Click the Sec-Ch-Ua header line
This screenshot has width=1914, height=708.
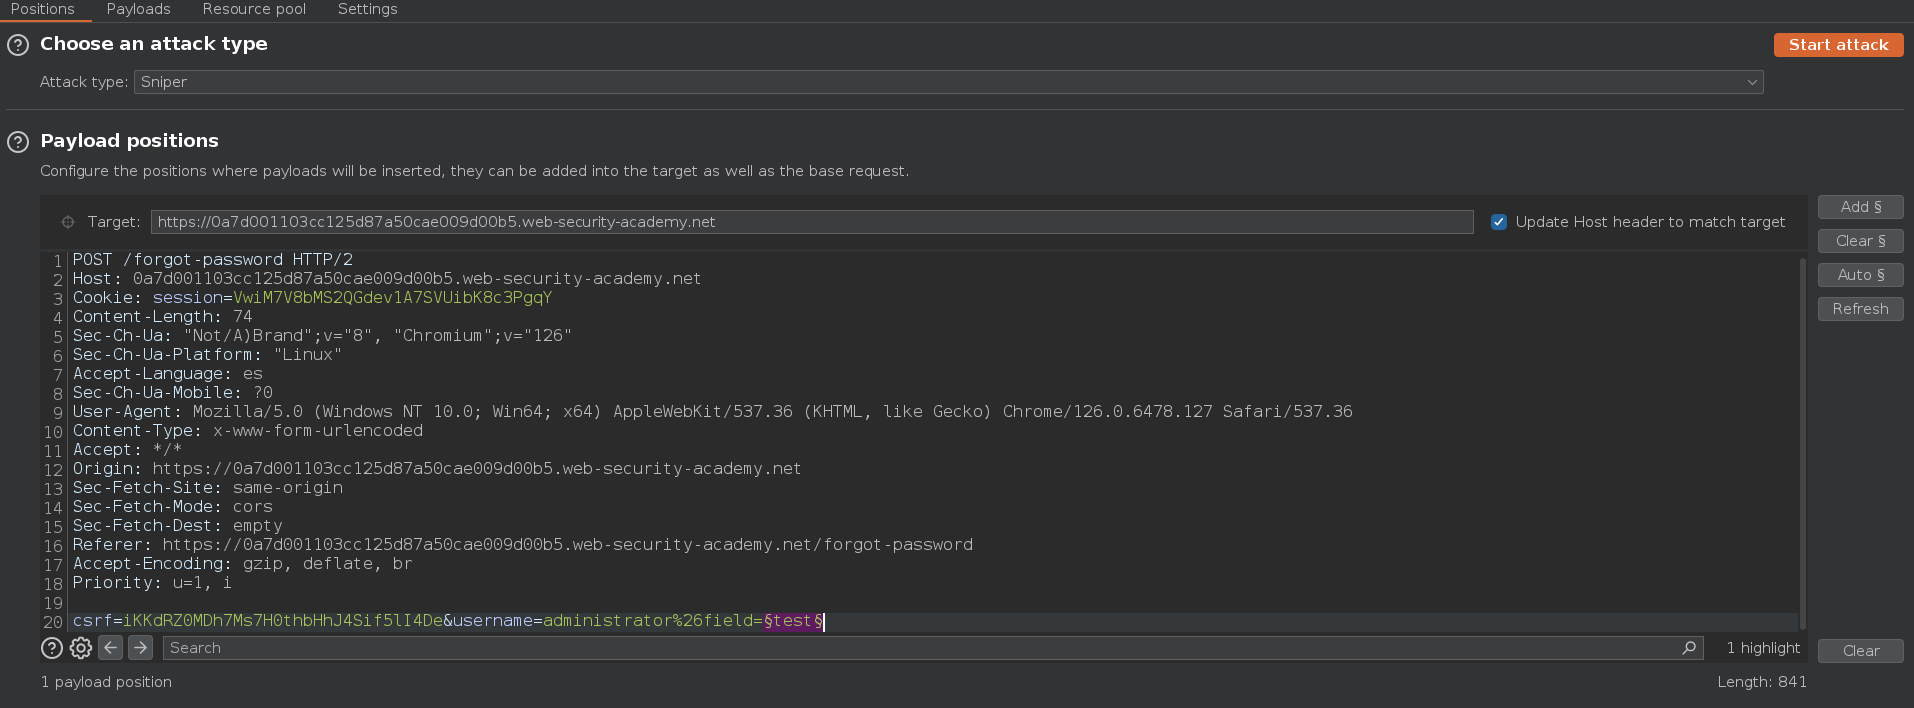click(322, 336)
